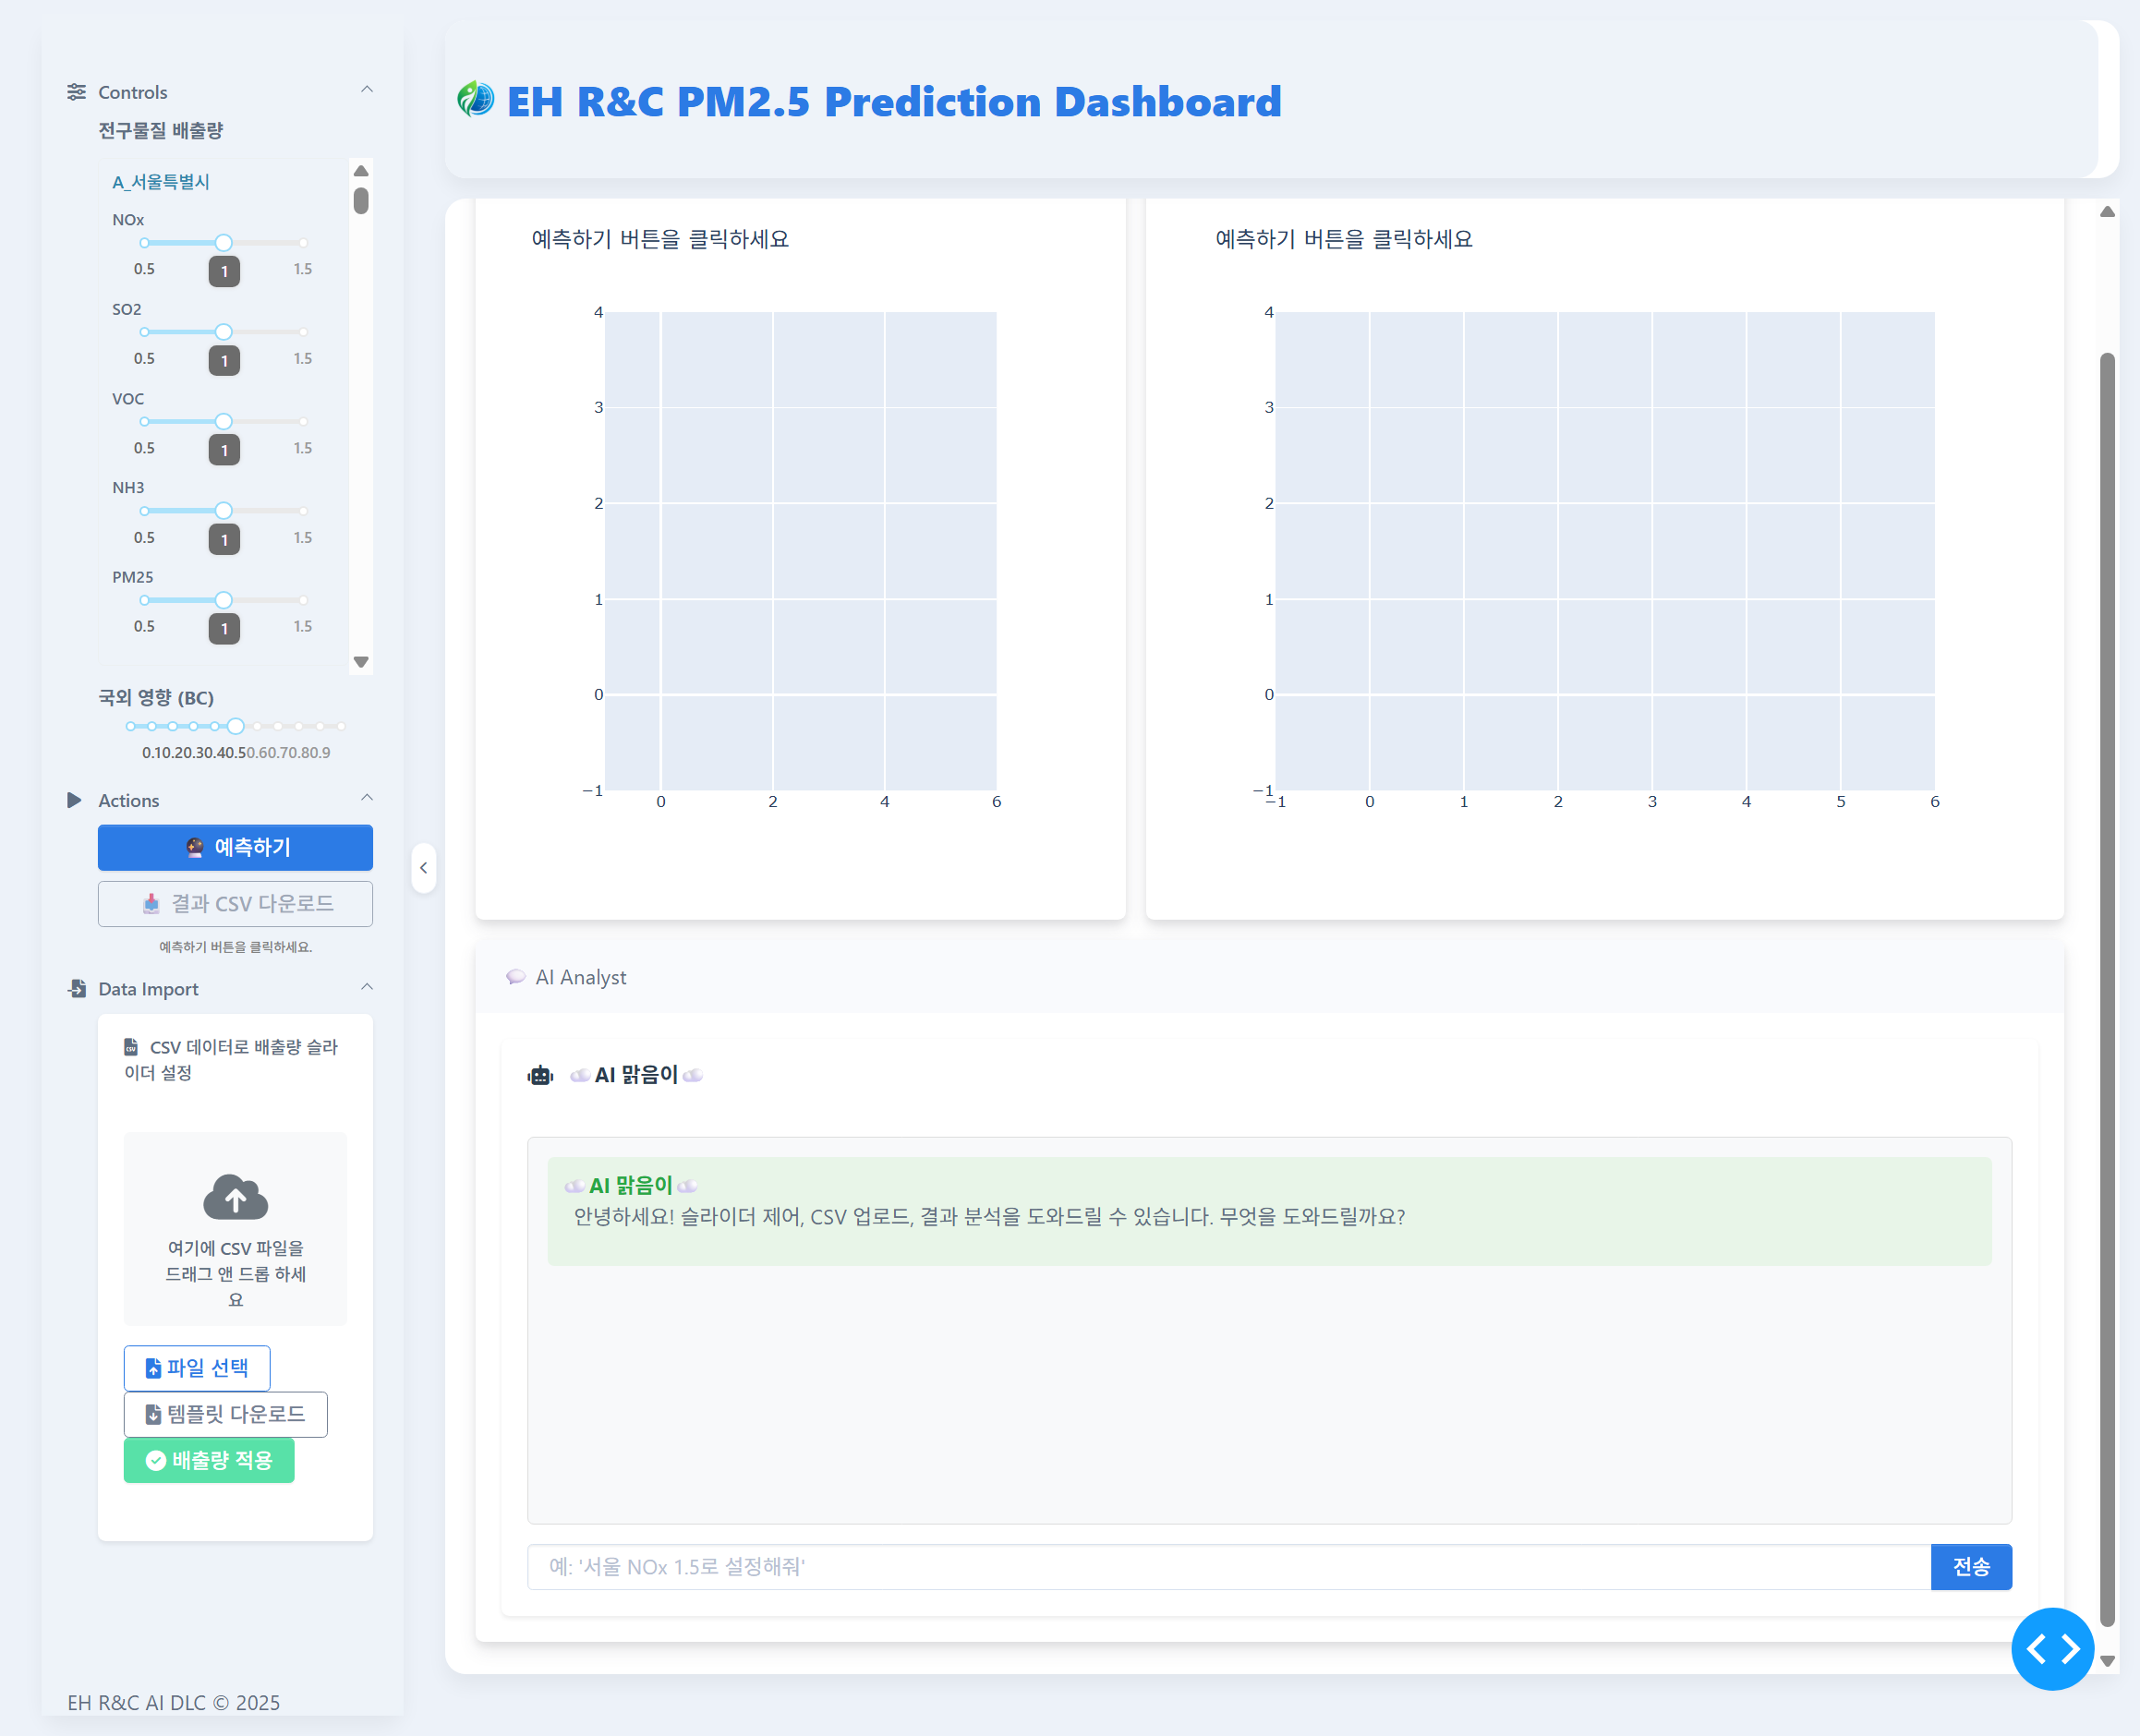Collapse the Data Import section chevron
2140x1736 pixels.
click(x=367, y=987)
